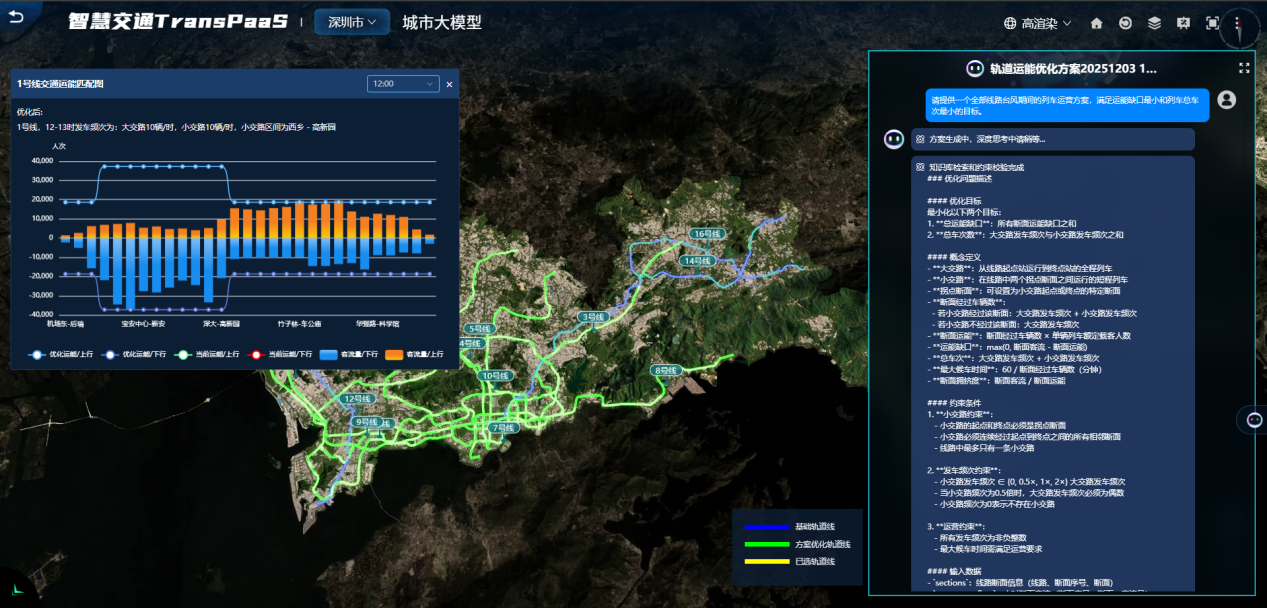Click the 8号线 map label
This screenshot has width=1267, height=608.
coord(666,370)
